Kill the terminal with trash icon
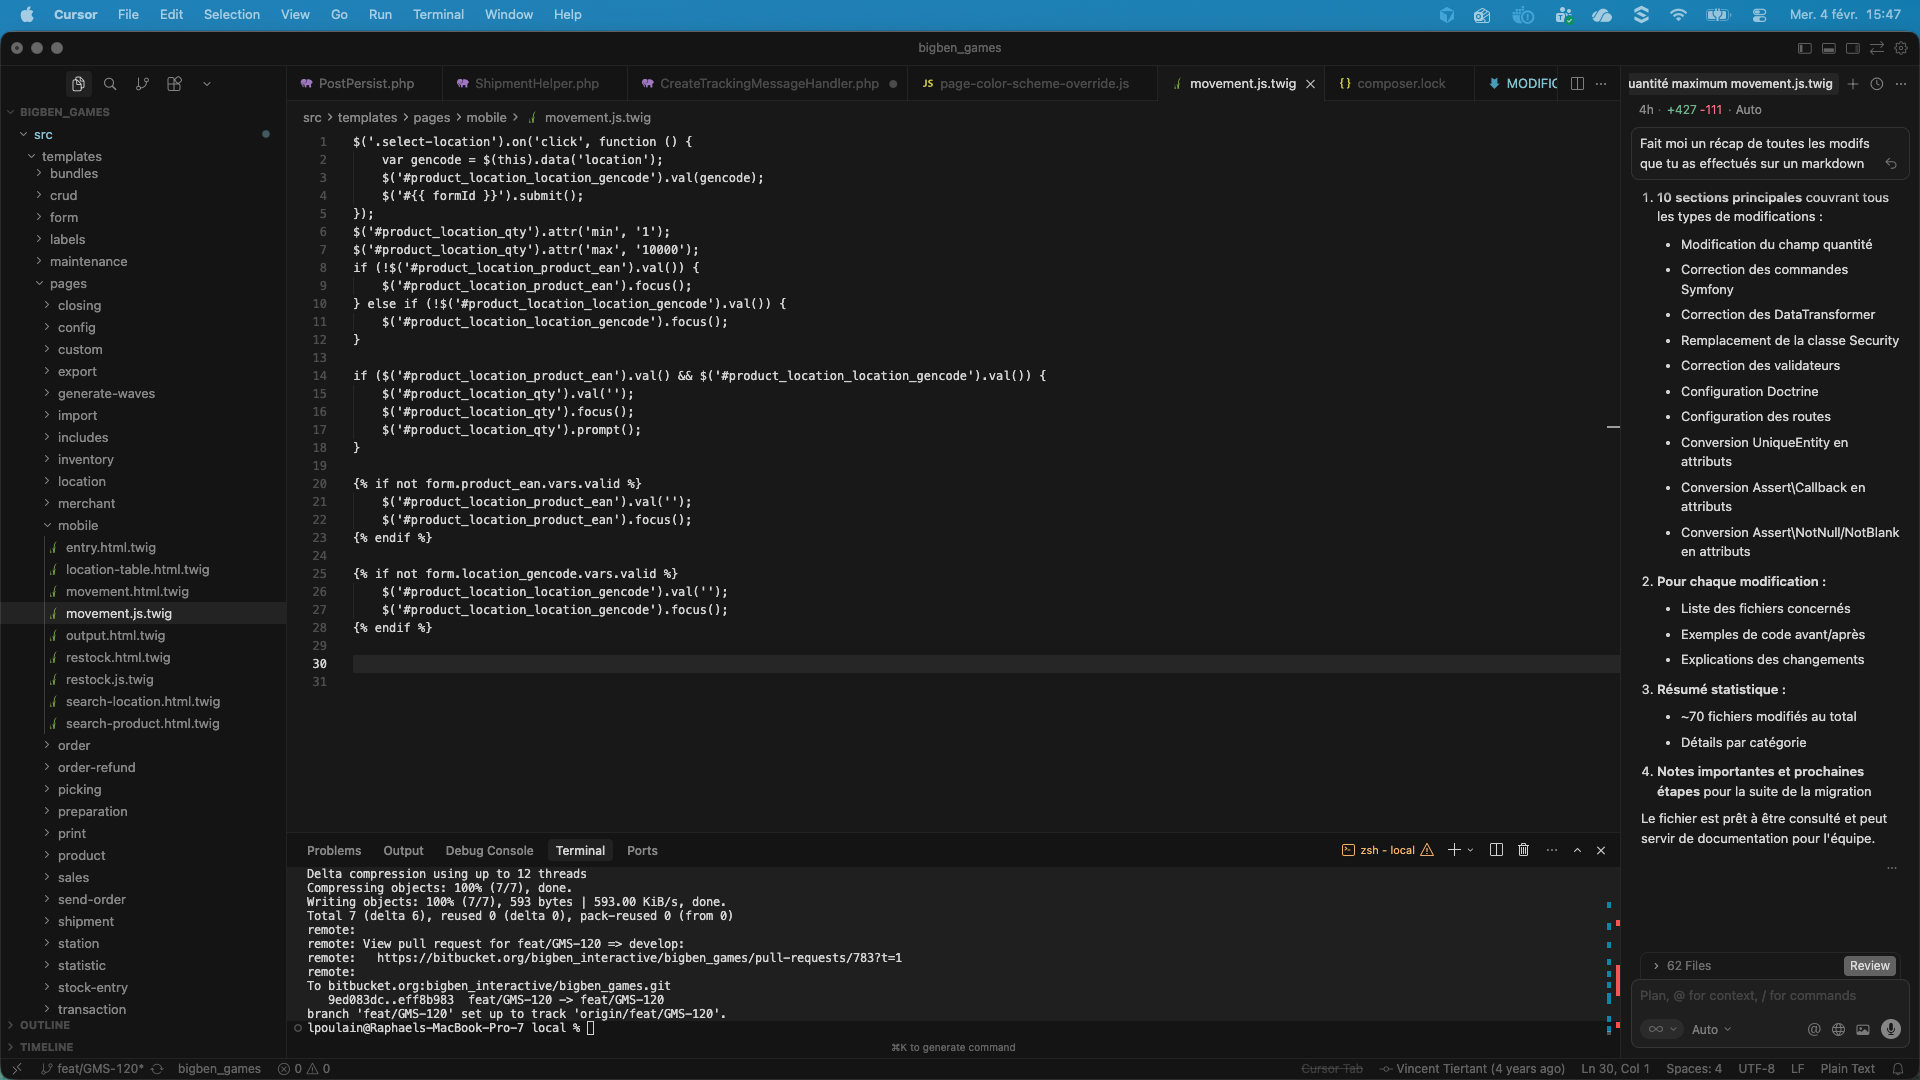This screenshot has width=1920, height=1080. click(x=1523, y=850)
